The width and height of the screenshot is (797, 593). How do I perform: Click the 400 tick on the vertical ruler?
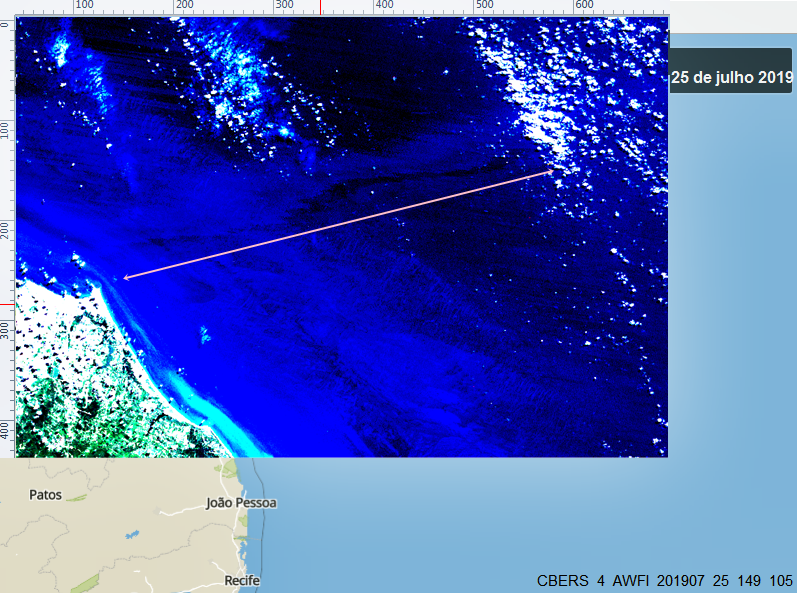(5, 431)
